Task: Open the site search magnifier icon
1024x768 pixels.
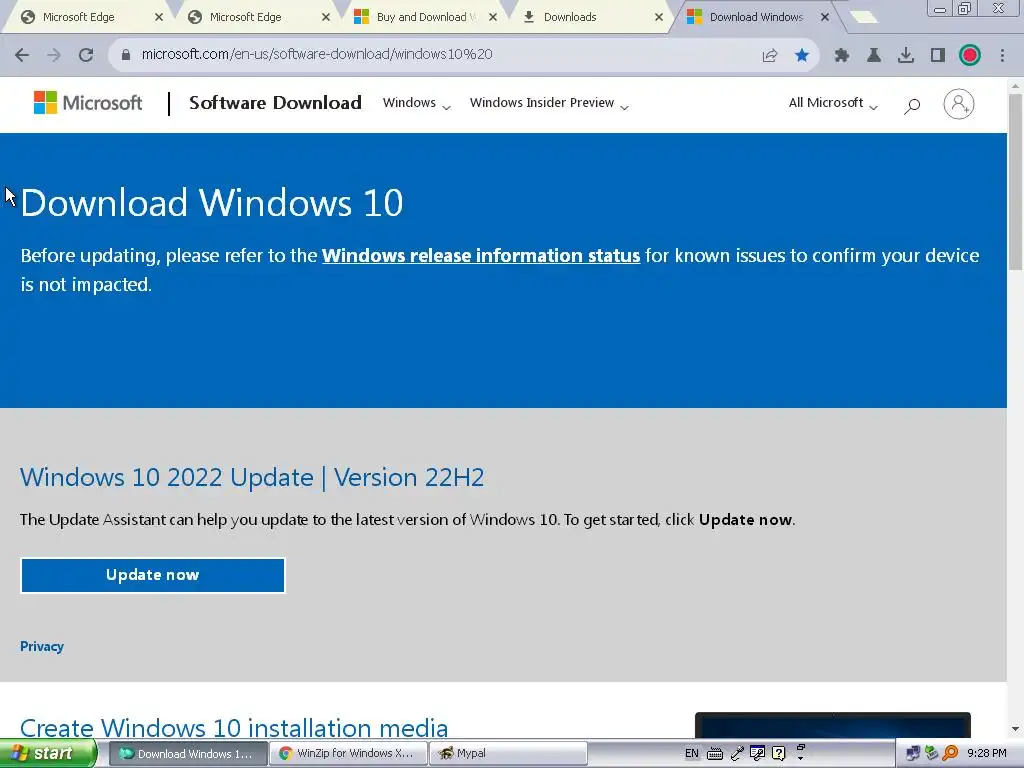Action: 912,105
